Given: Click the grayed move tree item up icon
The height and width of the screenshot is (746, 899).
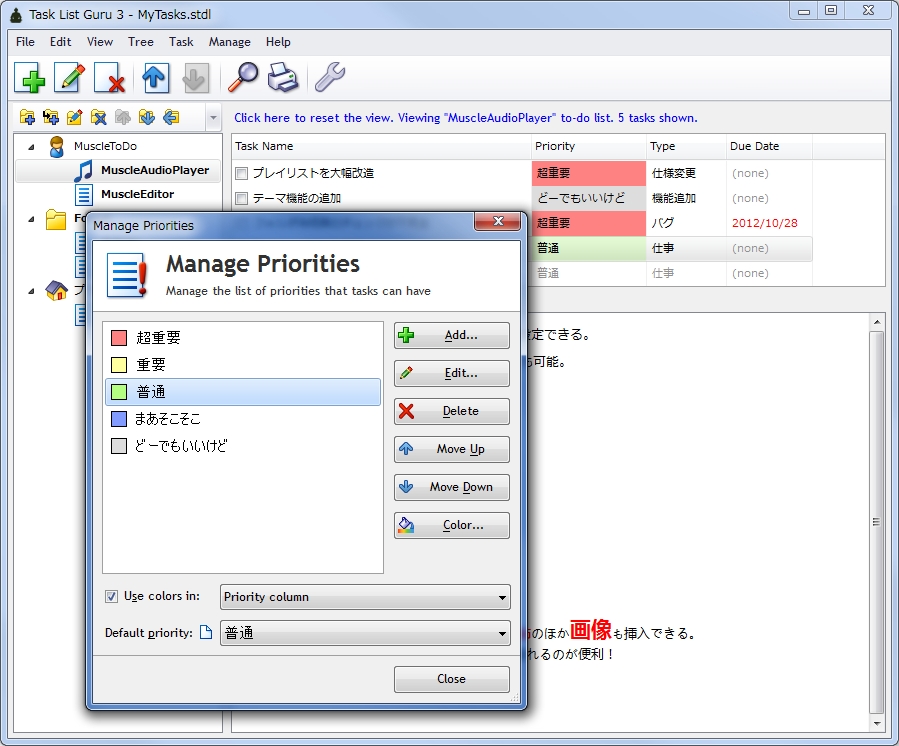Looking at the screenshot, I should pyautogui.click(x=123, y=117).
